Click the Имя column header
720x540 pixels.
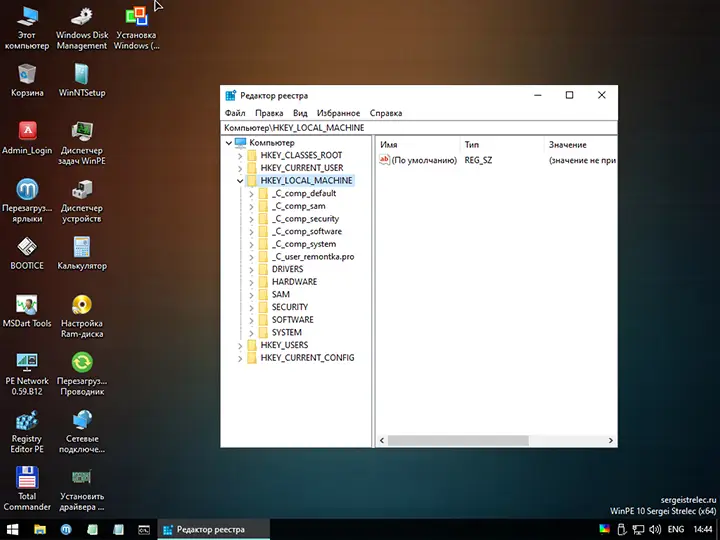[418, 145]
